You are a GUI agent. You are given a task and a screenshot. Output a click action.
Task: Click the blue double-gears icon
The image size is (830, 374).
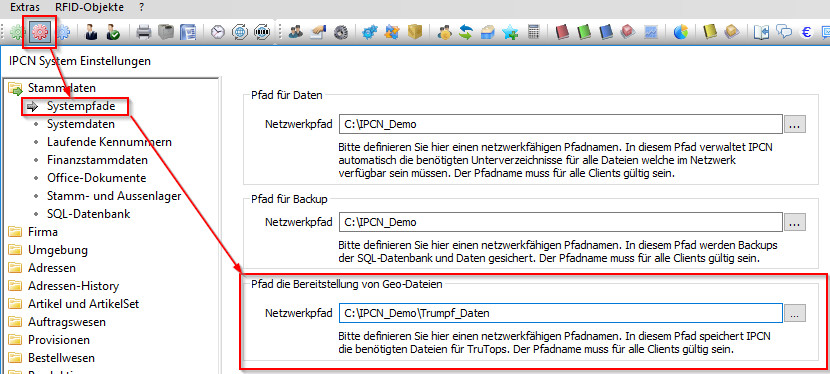369,32
